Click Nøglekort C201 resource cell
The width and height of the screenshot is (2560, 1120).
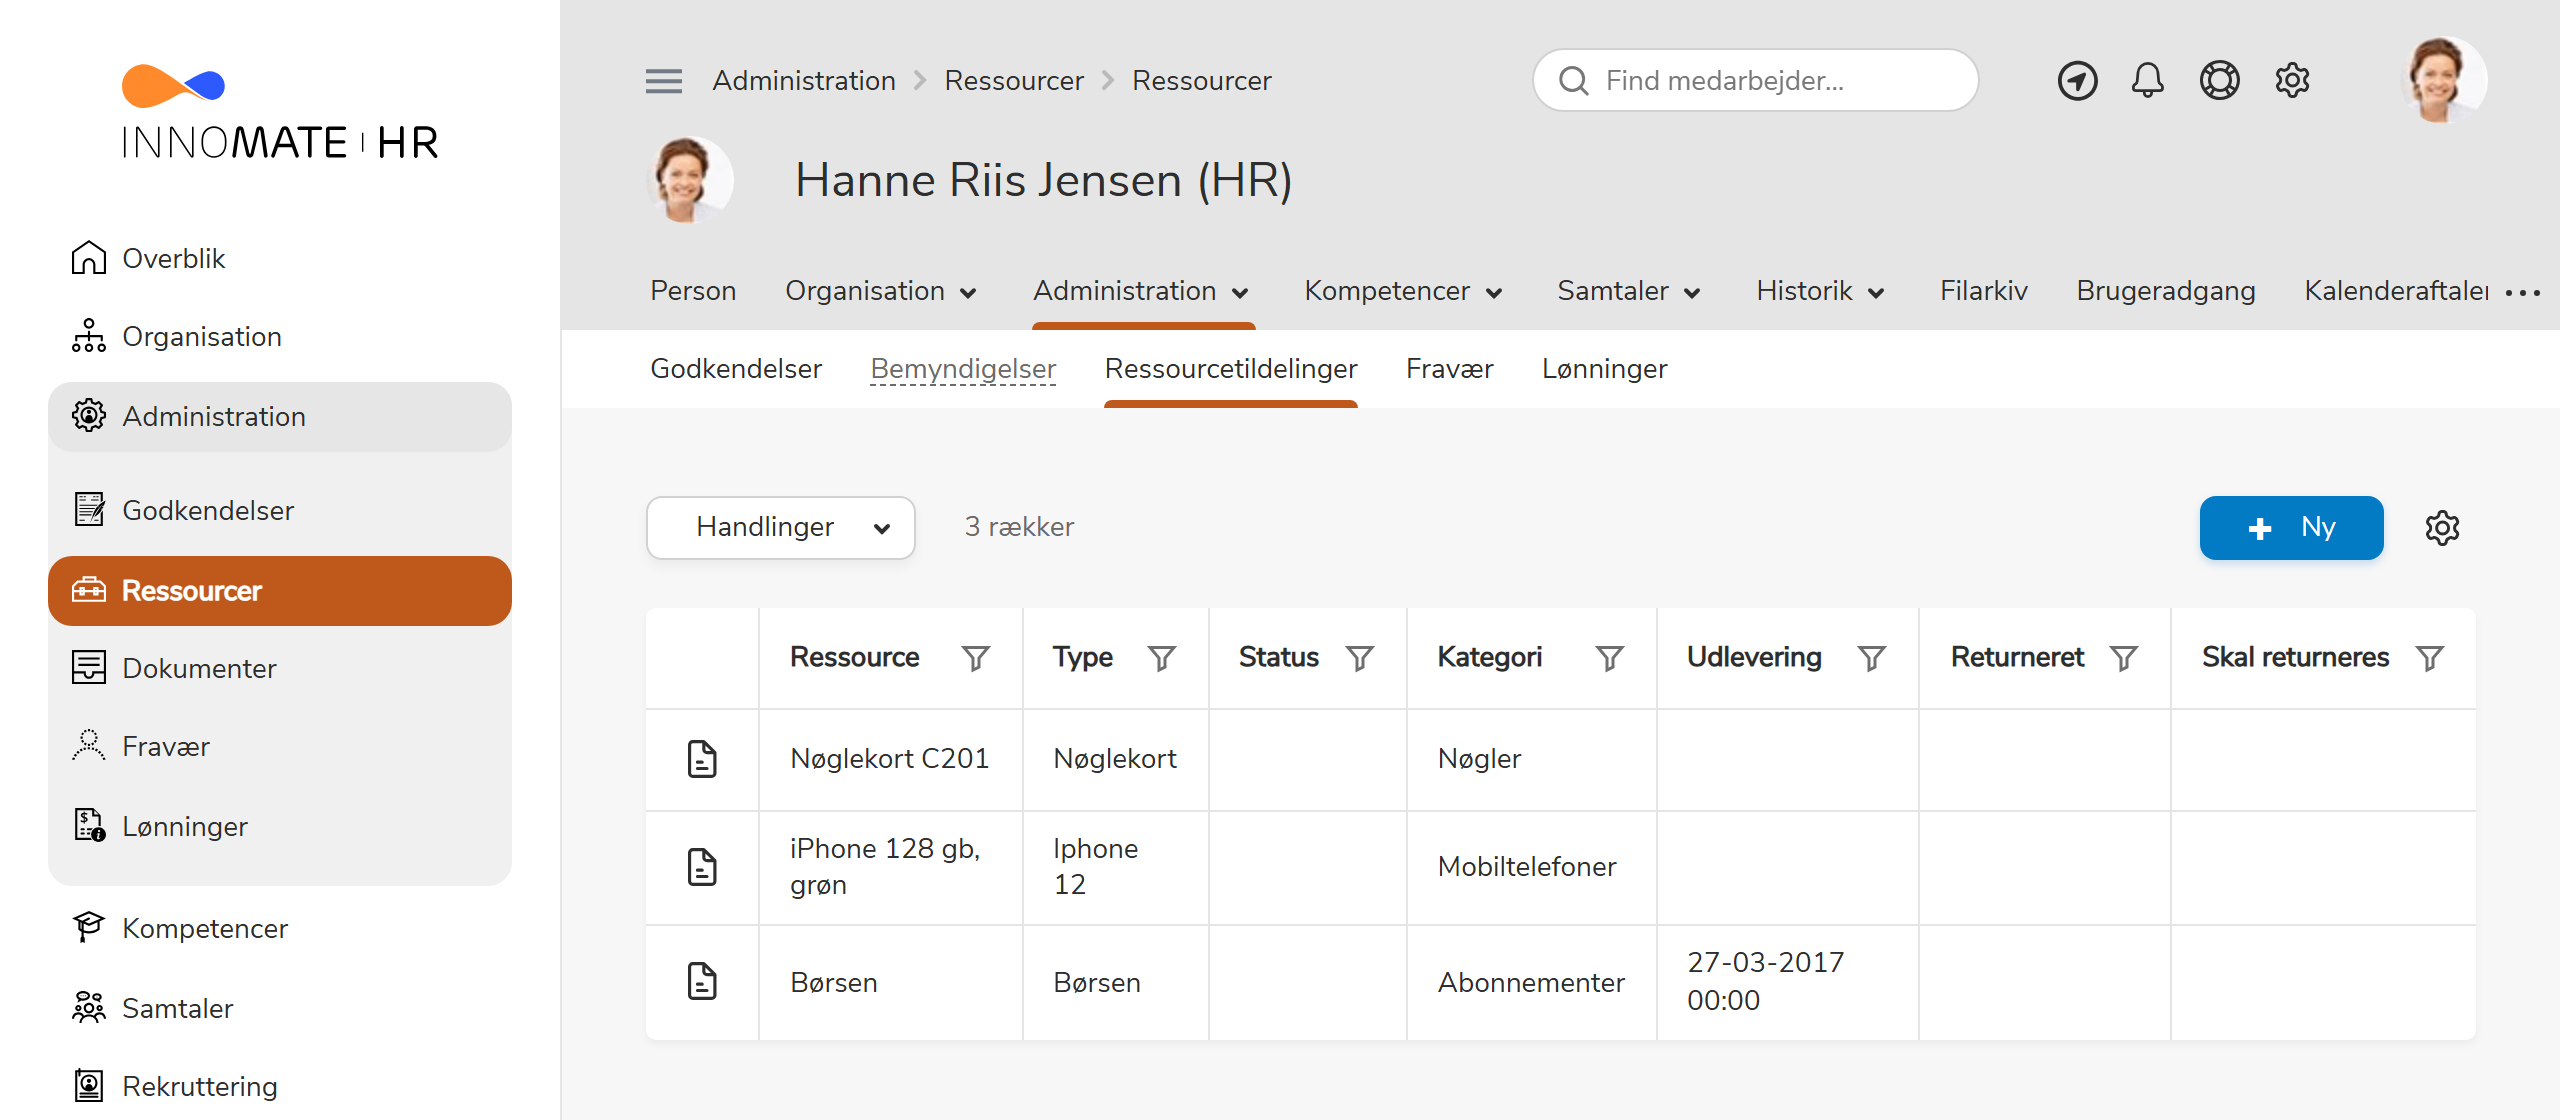click(x=890, y=759)
